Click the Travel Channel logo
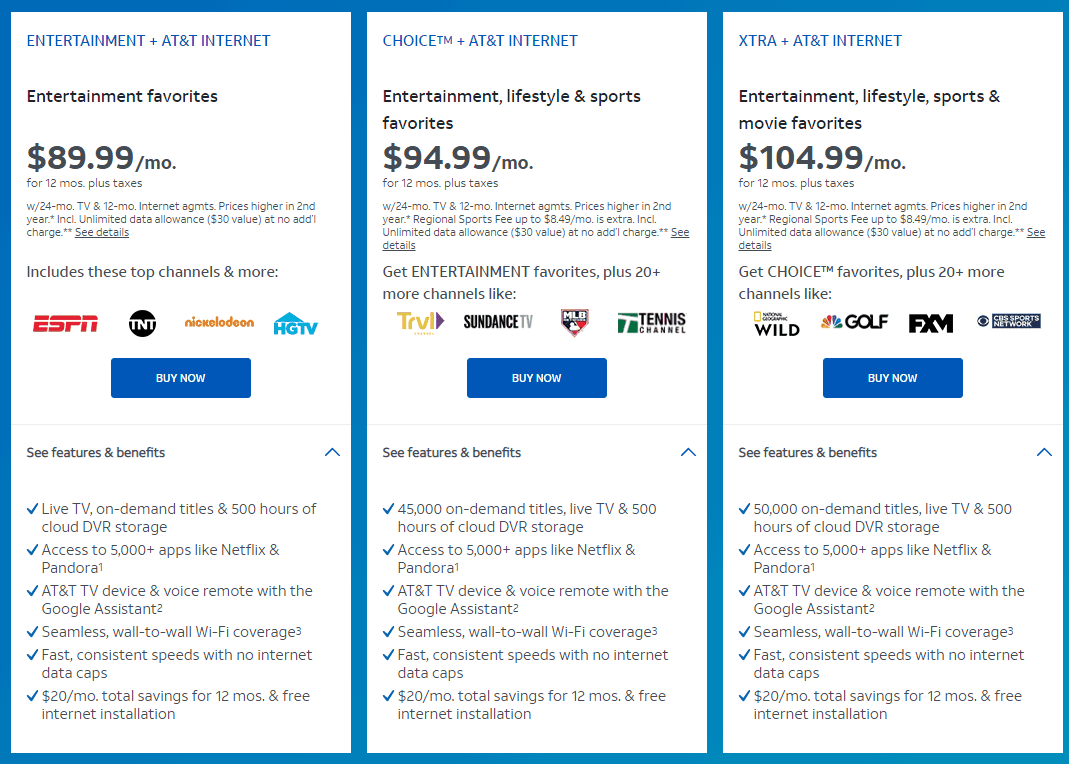Viewport: 1069px width, 764px height. click(x=420, y=322)
